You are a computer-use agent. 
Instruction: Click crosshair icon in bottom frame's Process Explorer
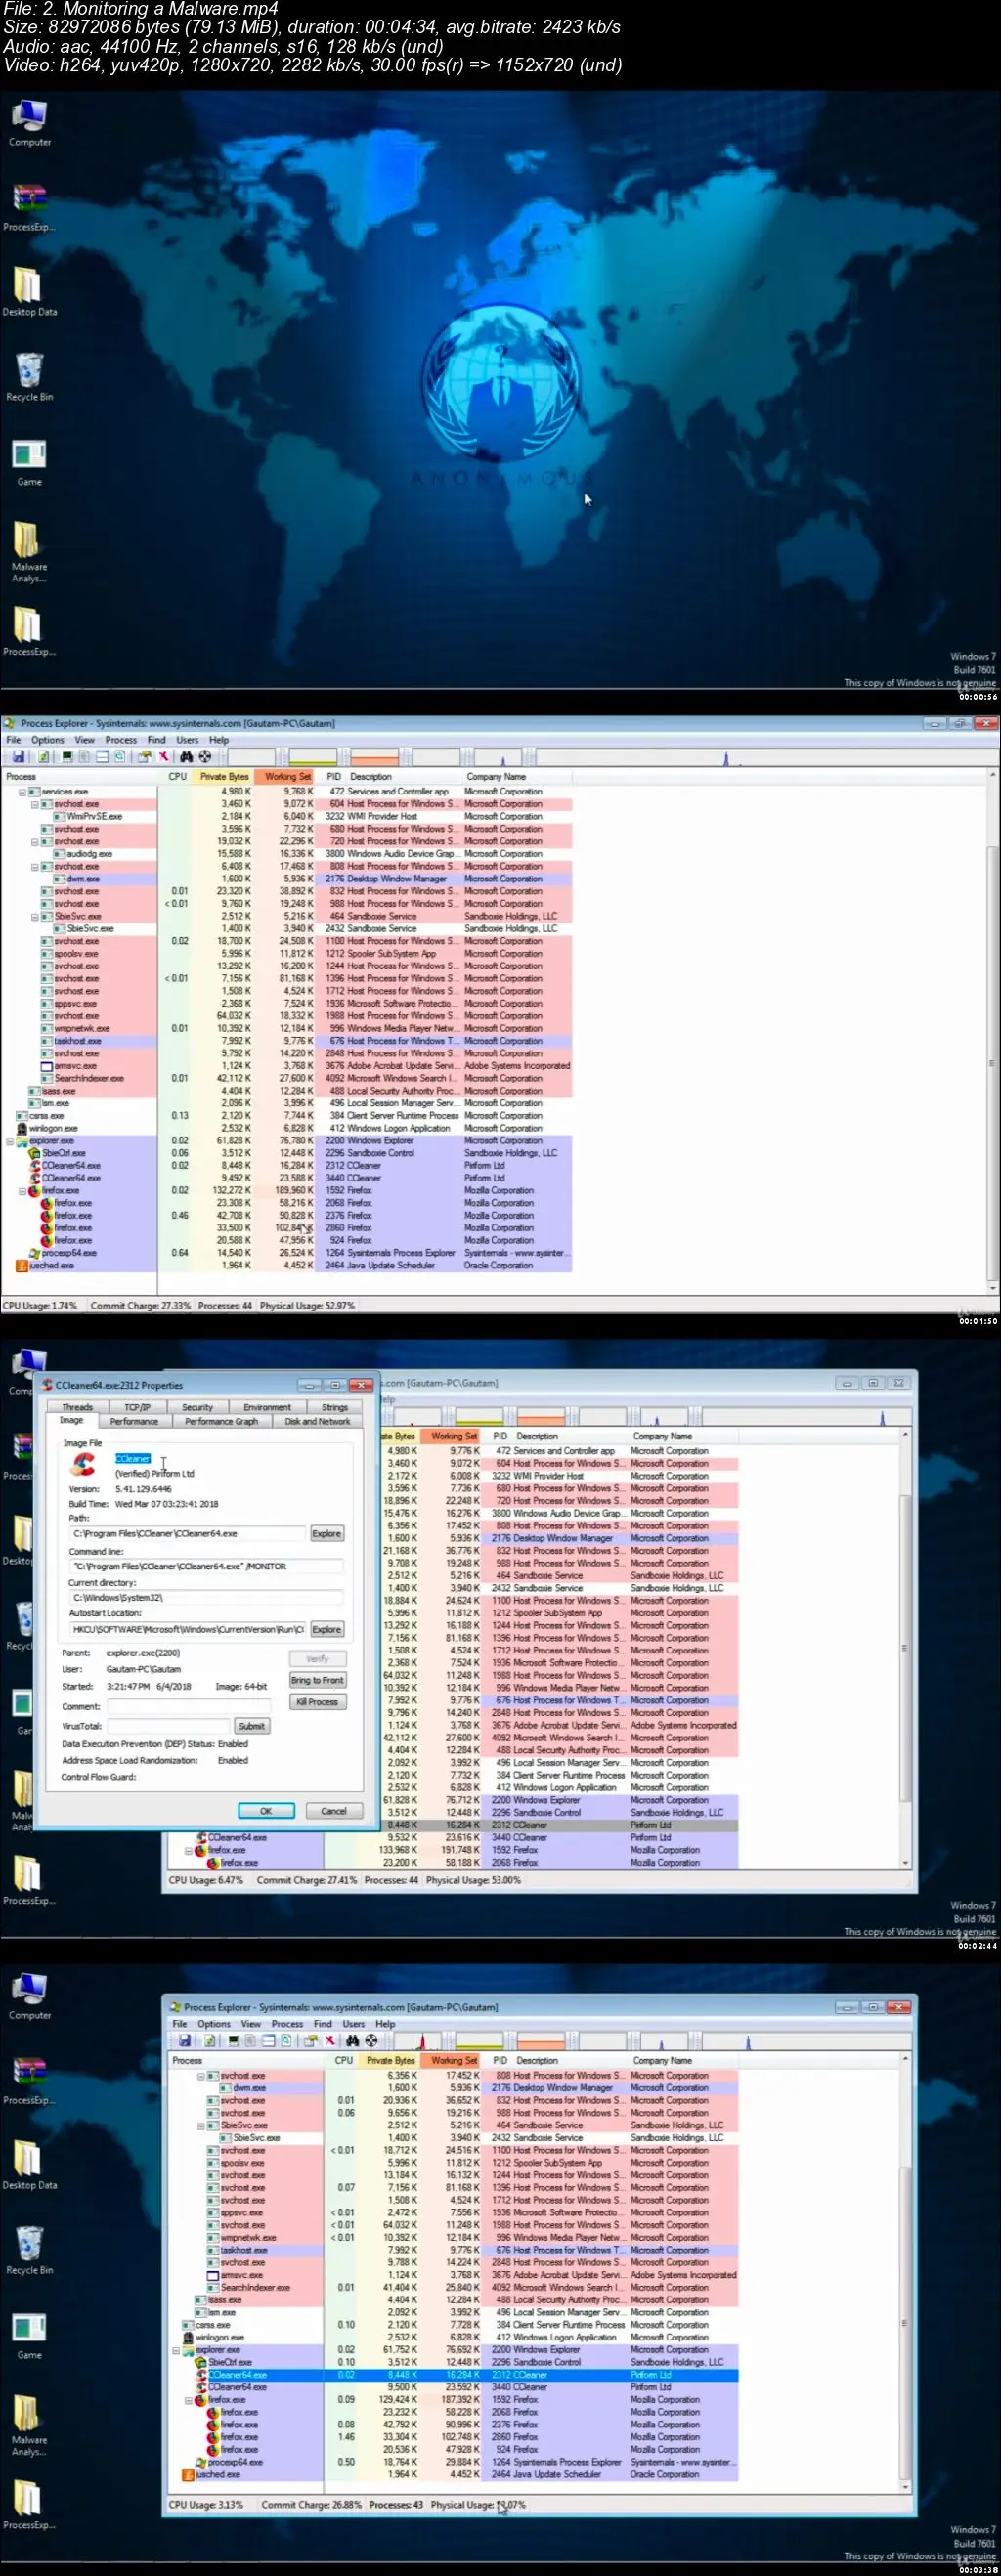pyautogui.click(x=371, y=2041)
